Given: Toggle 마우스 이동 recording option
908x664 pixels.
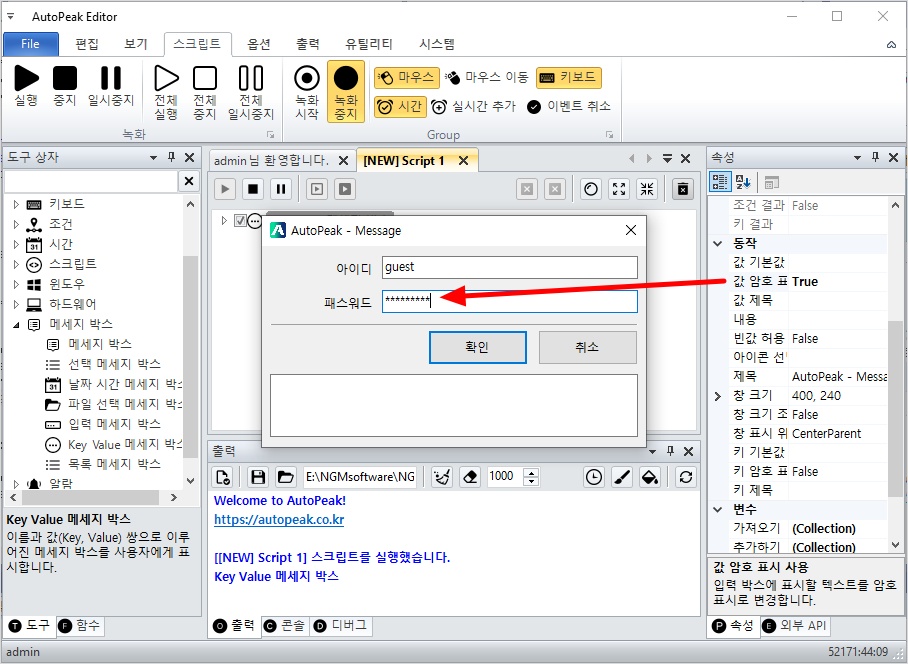Looking at the screenshot, I should pos(487,78).
